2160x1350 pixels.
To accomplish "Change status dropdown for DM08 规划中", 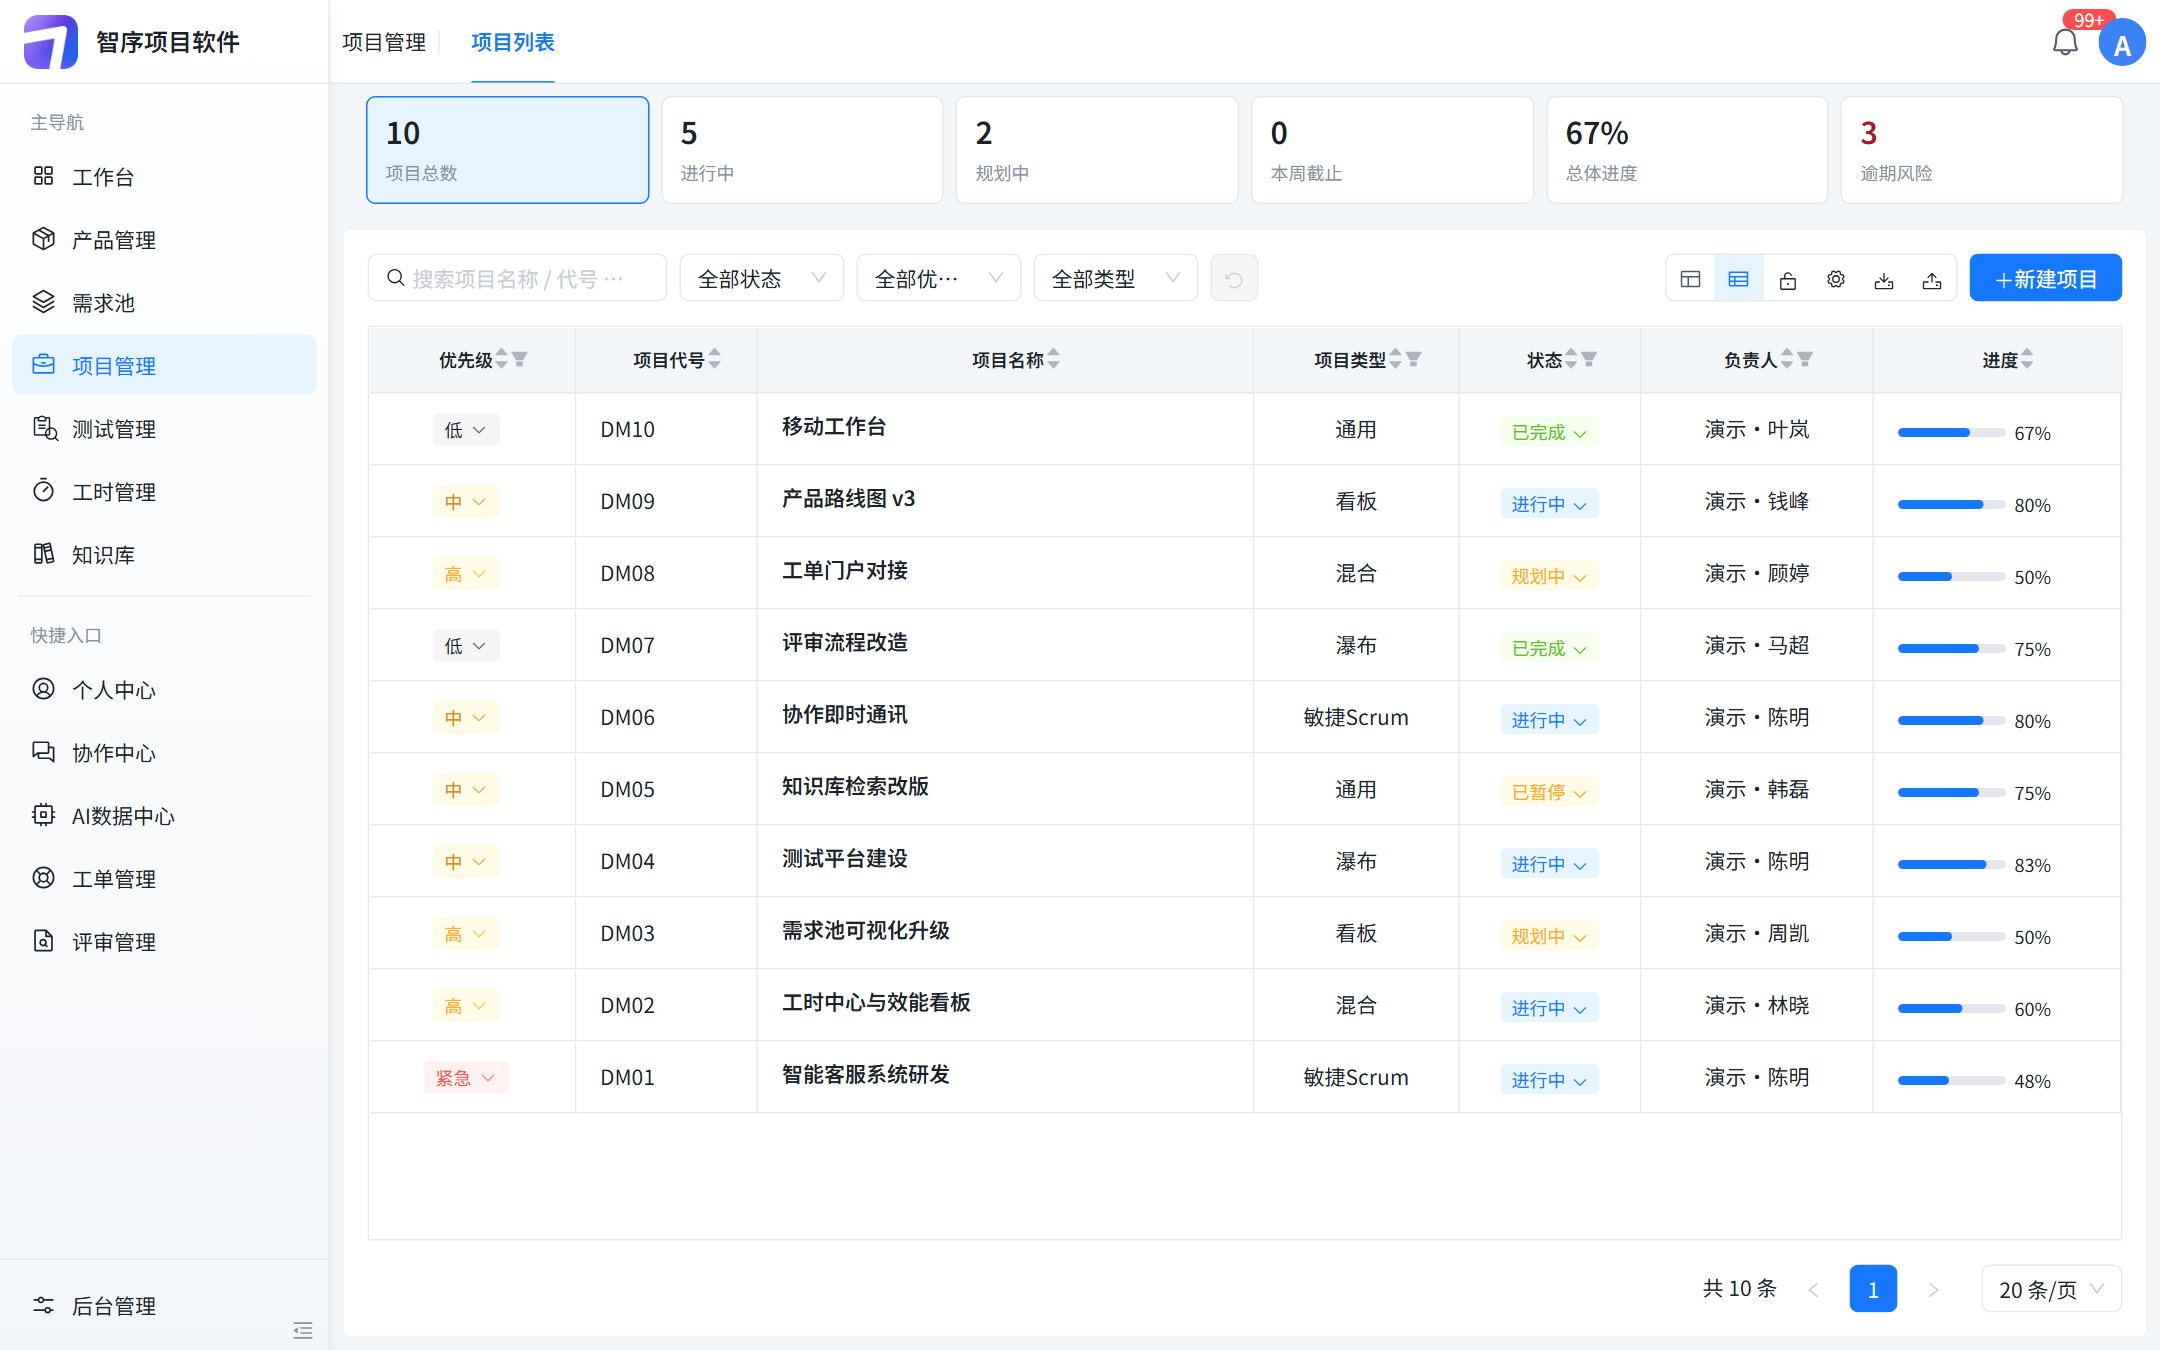I will pos(1549,576).
